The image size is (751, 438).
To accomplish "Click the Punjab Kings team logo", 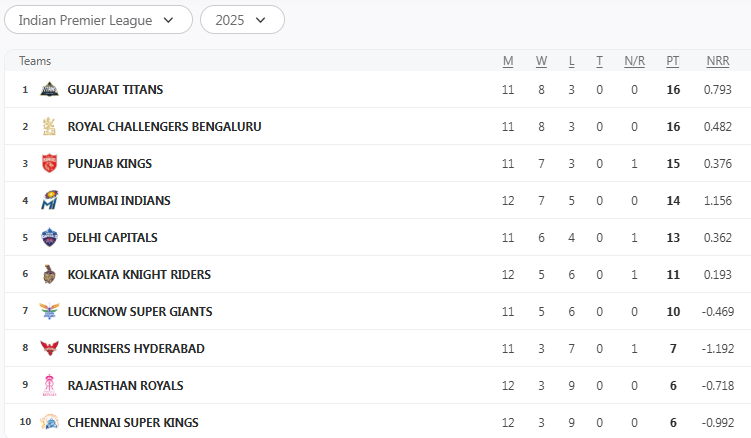I will coord(49,163).
